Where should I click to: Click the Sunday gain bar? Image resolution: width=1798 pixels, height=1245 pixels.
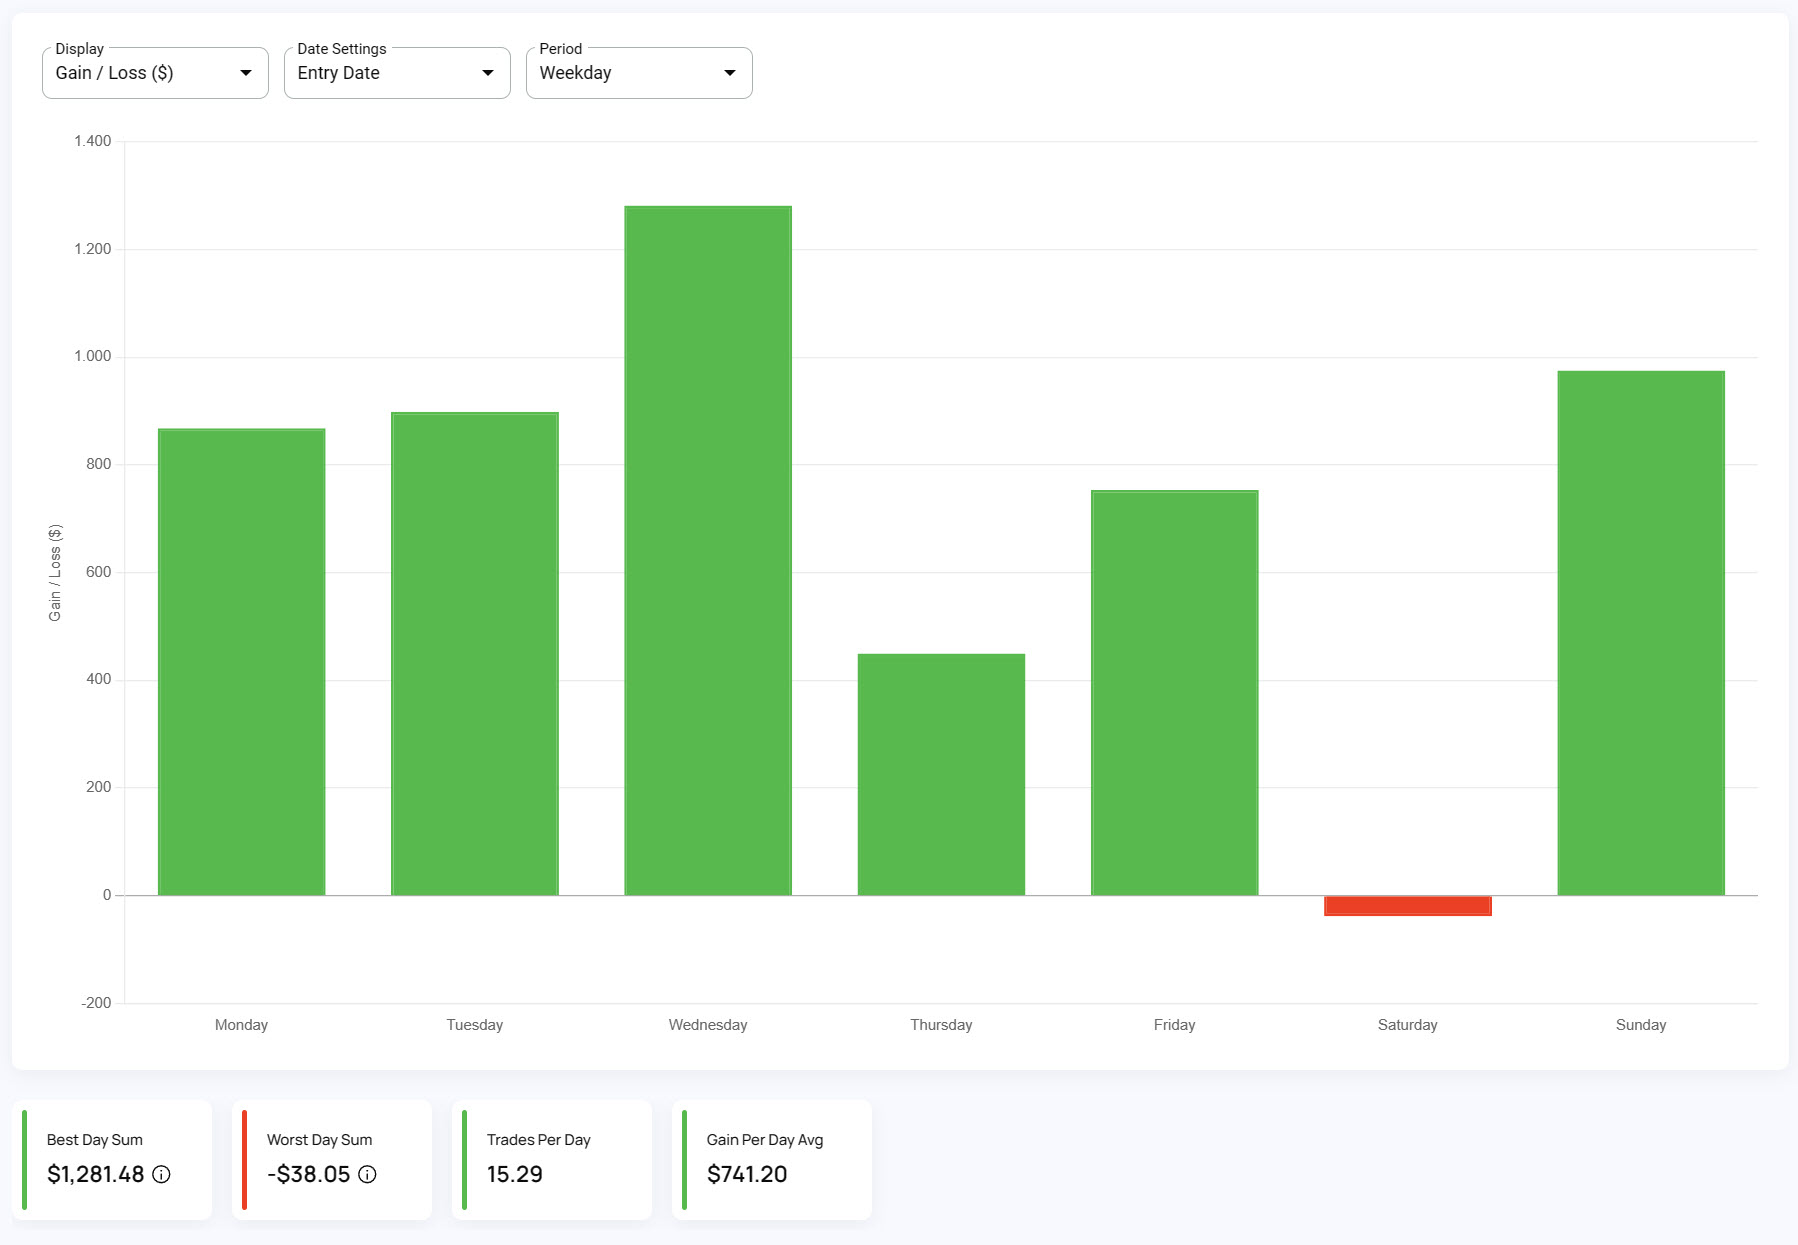click(1641, 633)
